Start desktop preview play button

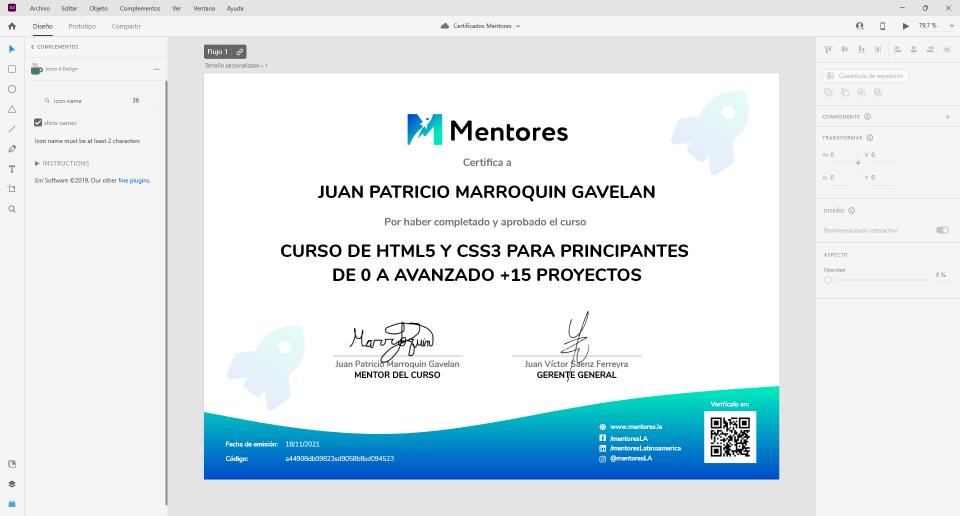pyautogui.click(x=906, y=26)
